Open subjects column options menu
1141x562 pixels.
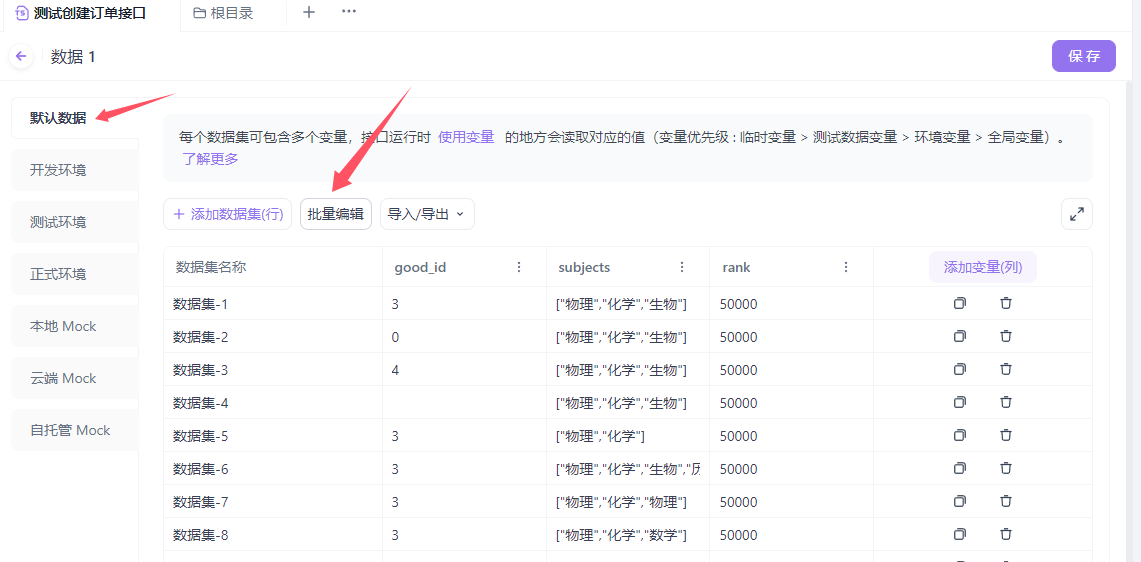click(682, 267)
